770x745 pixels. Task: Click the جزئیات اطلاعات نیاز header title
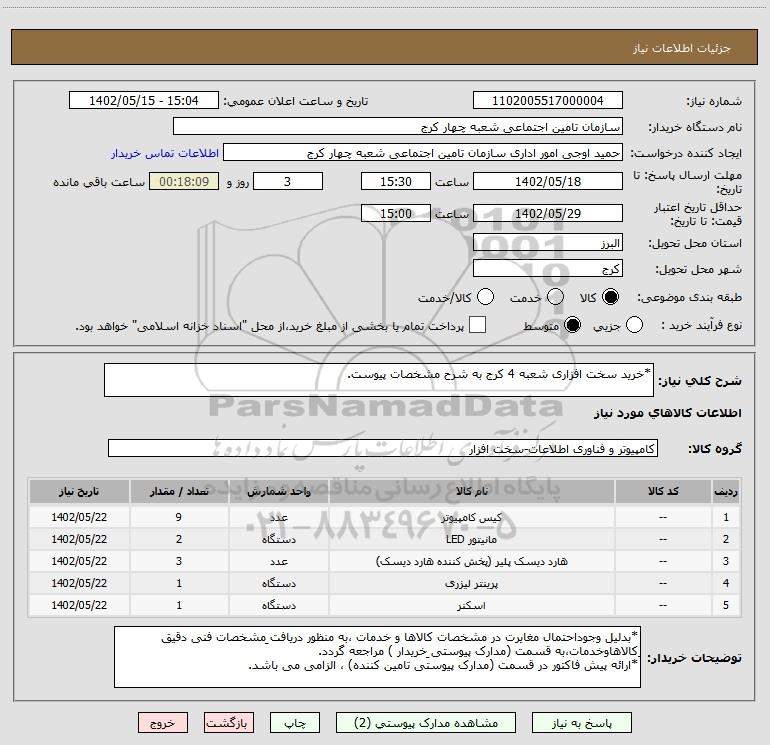tap(682, 48)
